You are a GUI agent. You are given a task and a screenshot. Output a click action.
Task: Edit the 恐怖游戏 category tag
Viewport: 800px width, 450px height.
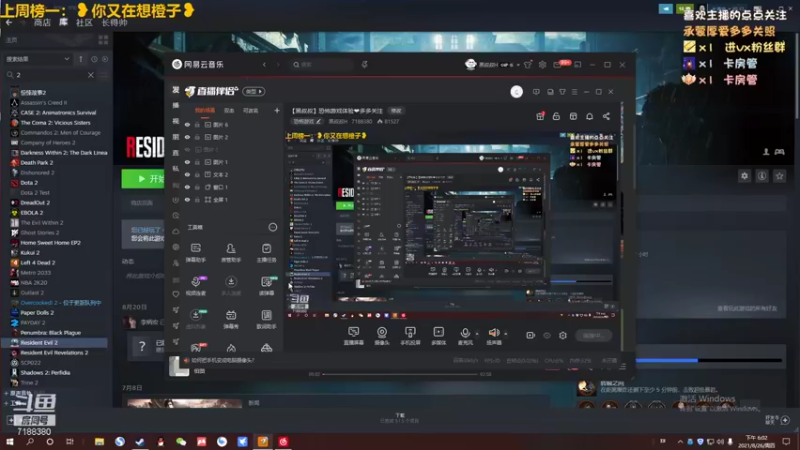tap(307, 121)
